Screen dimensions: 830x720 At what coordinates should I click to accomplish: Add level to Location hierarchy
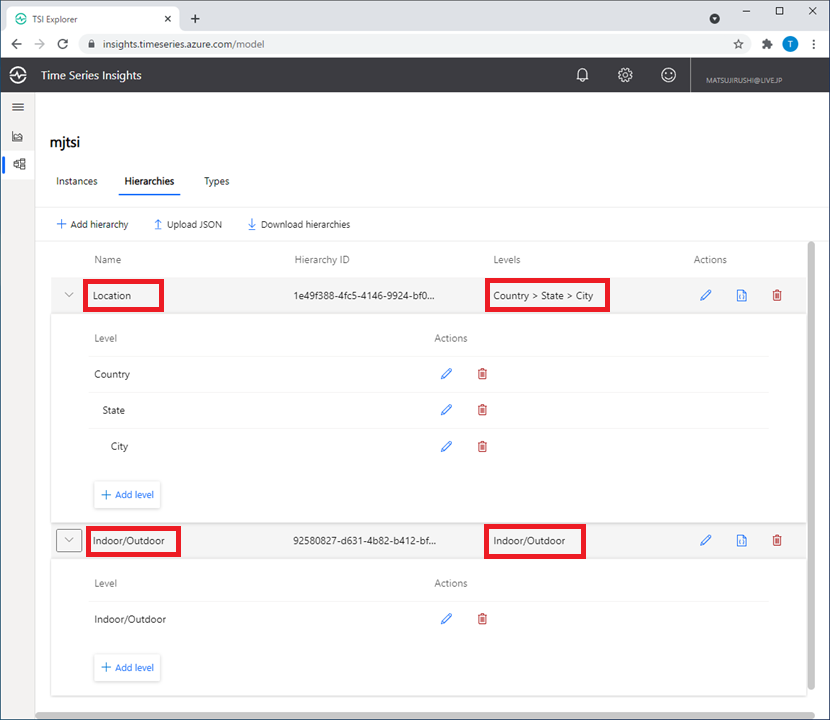(127, 494)
